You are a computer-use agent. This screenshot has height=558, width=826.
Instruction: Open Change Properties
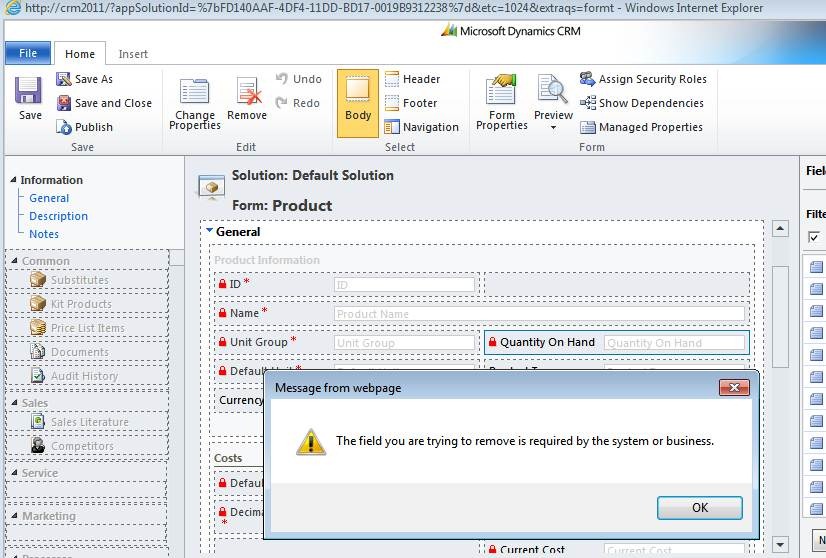tap(194, 104)
